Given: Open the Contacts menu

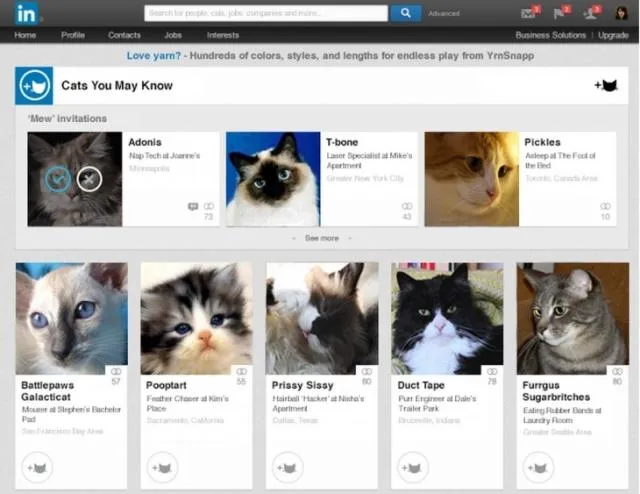Looking at the screenshot, I should 124,35.
